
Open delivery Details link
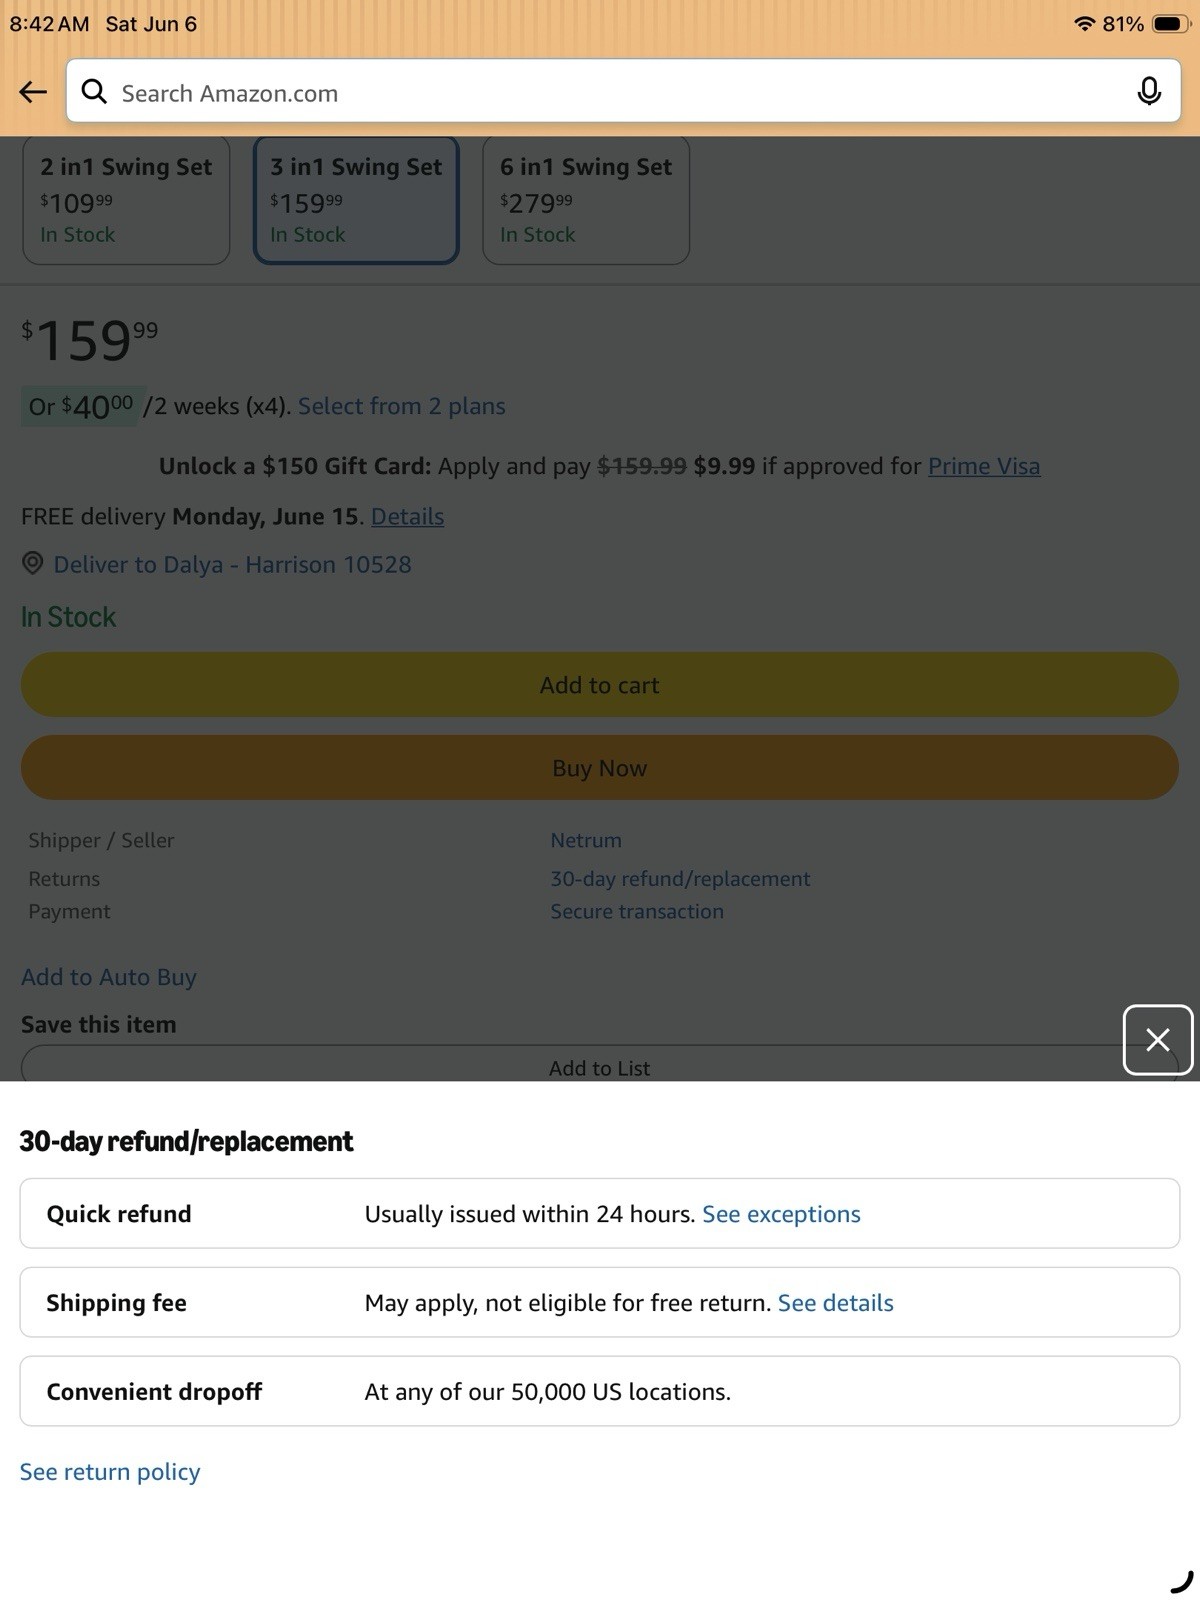(407, 516)
